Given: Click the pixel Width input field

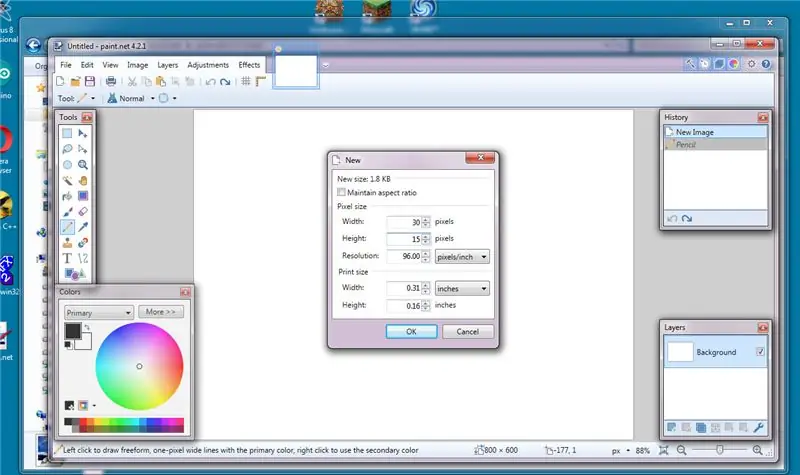Looking at the screenshot, I should (404, 222).
